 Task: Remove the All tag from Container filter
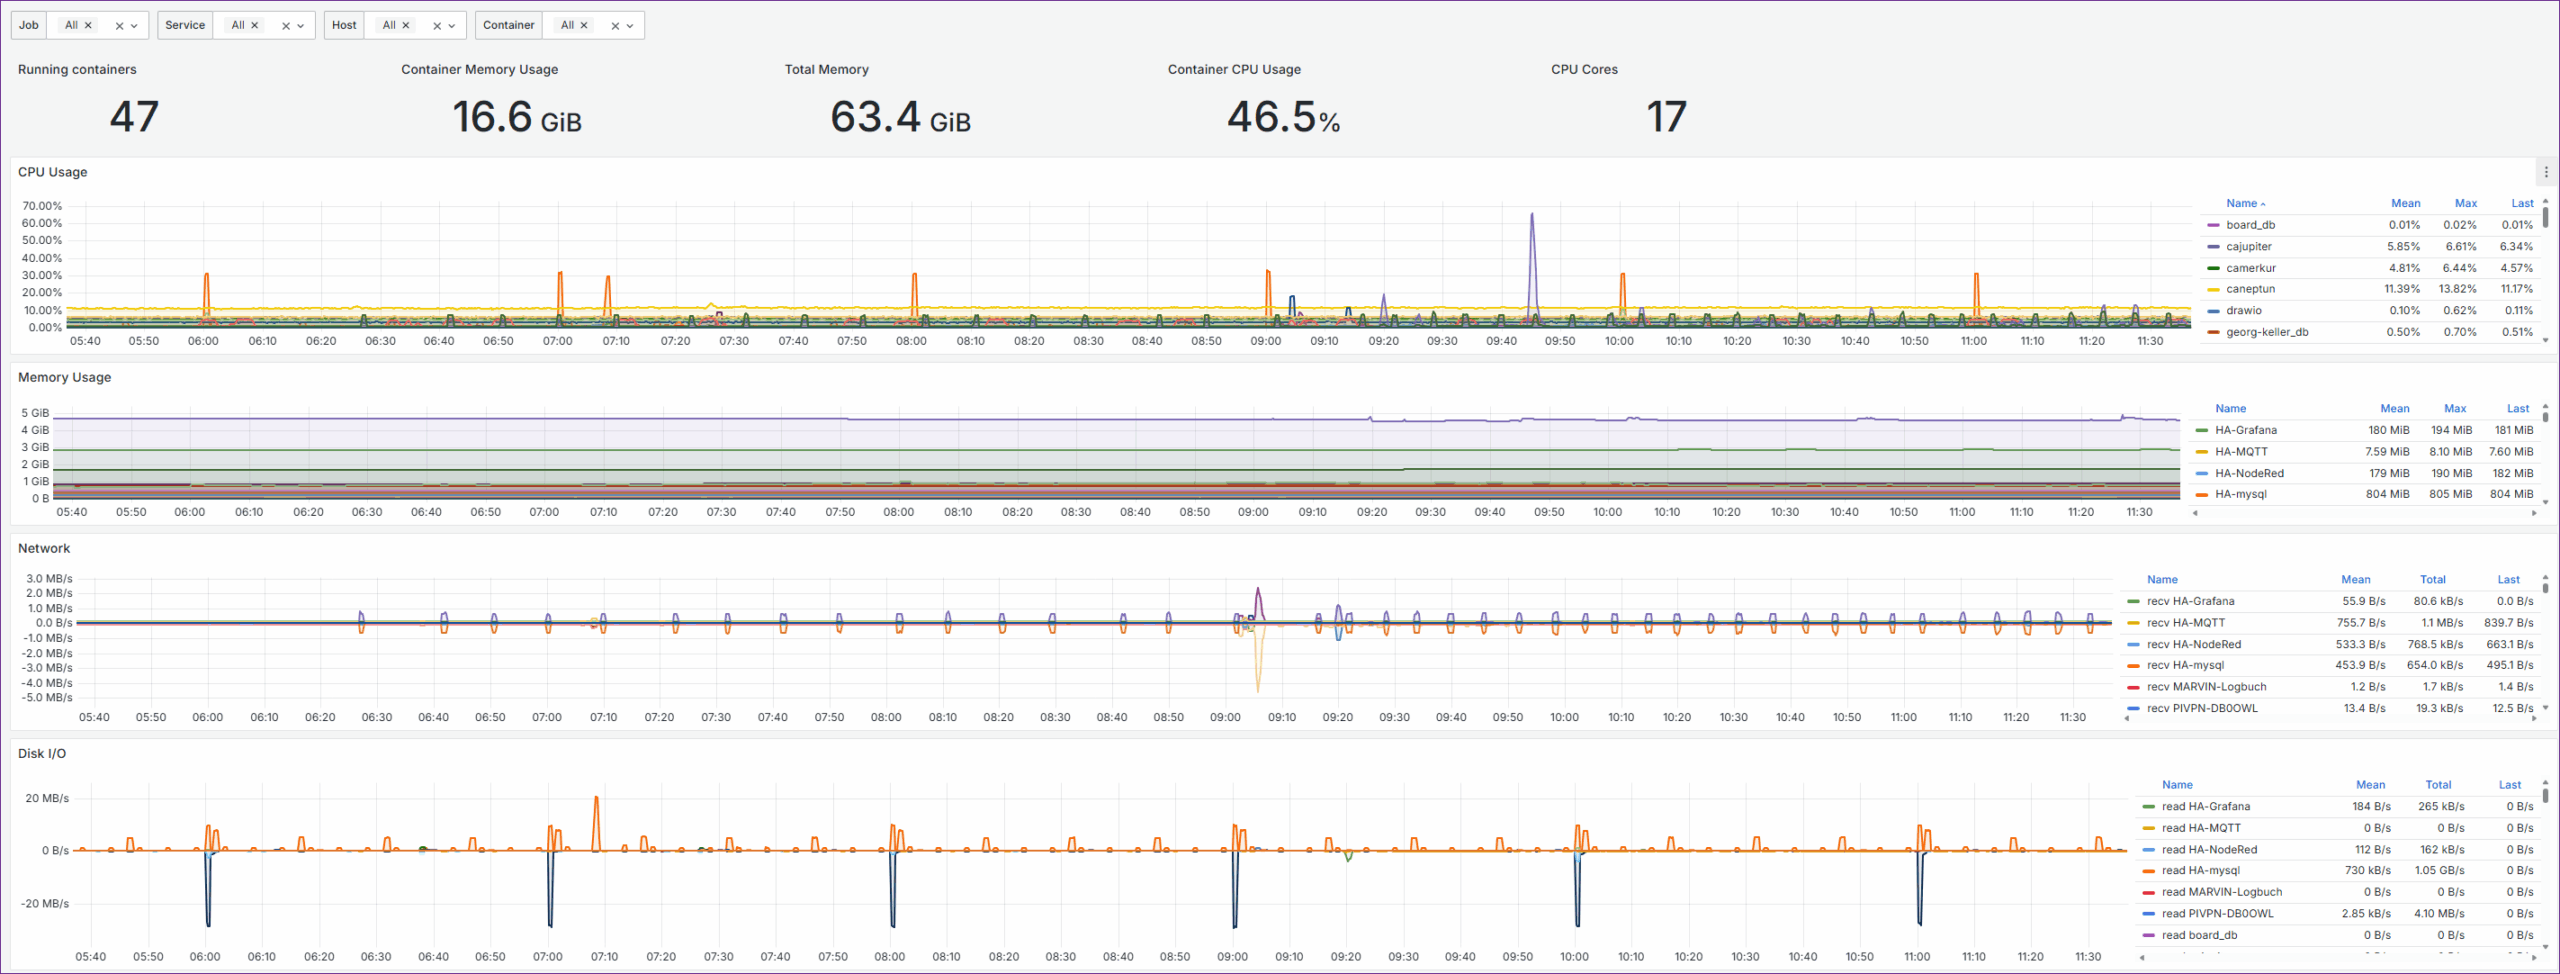[x=584, y=25]
